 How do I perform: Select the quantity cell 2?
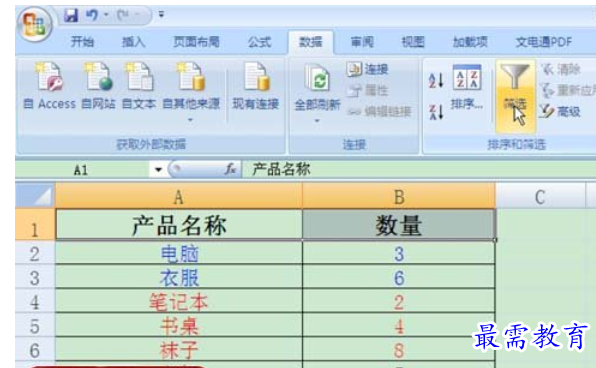[399, 302]
